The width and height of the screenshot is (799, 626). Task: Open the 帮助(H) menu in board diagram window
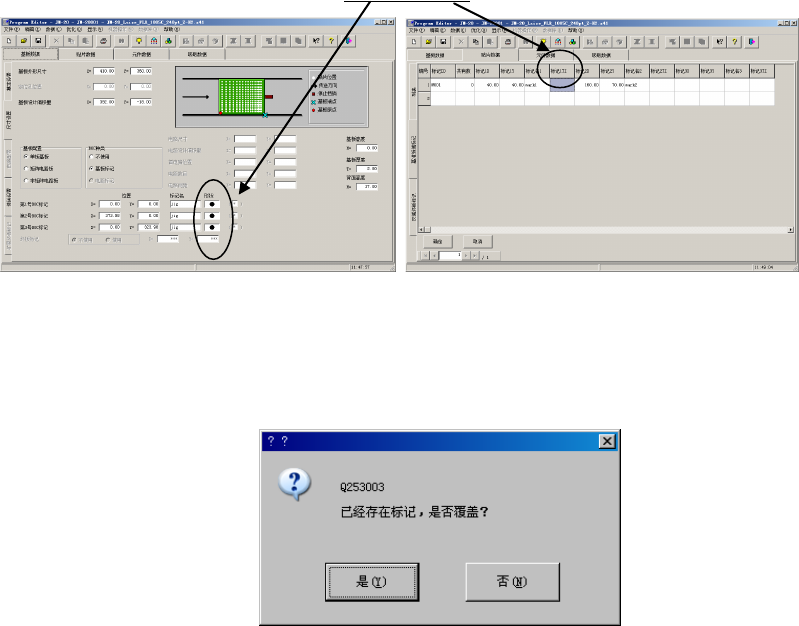pos(172,30)
